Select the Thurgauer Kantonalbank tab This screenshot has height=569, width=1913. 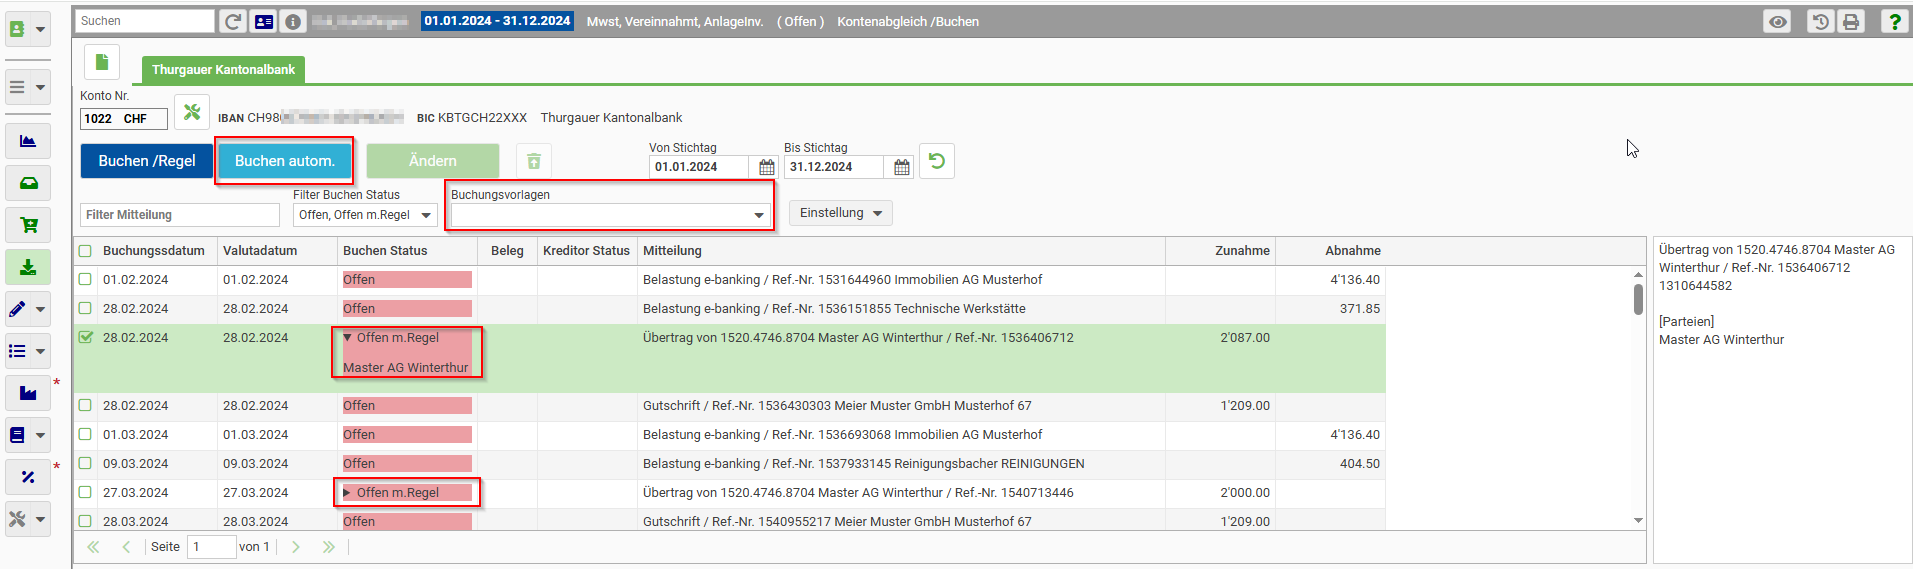point(223,70)
